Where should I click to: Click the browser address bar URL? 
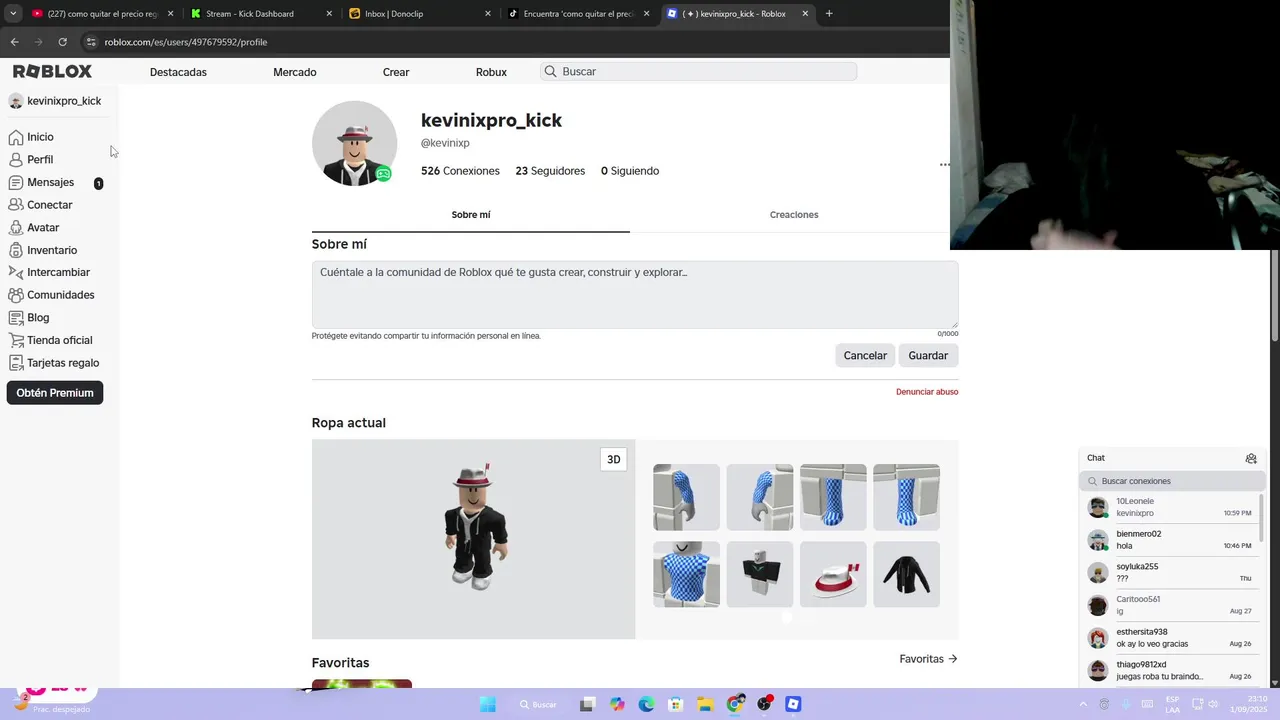[x=185, y=42]
